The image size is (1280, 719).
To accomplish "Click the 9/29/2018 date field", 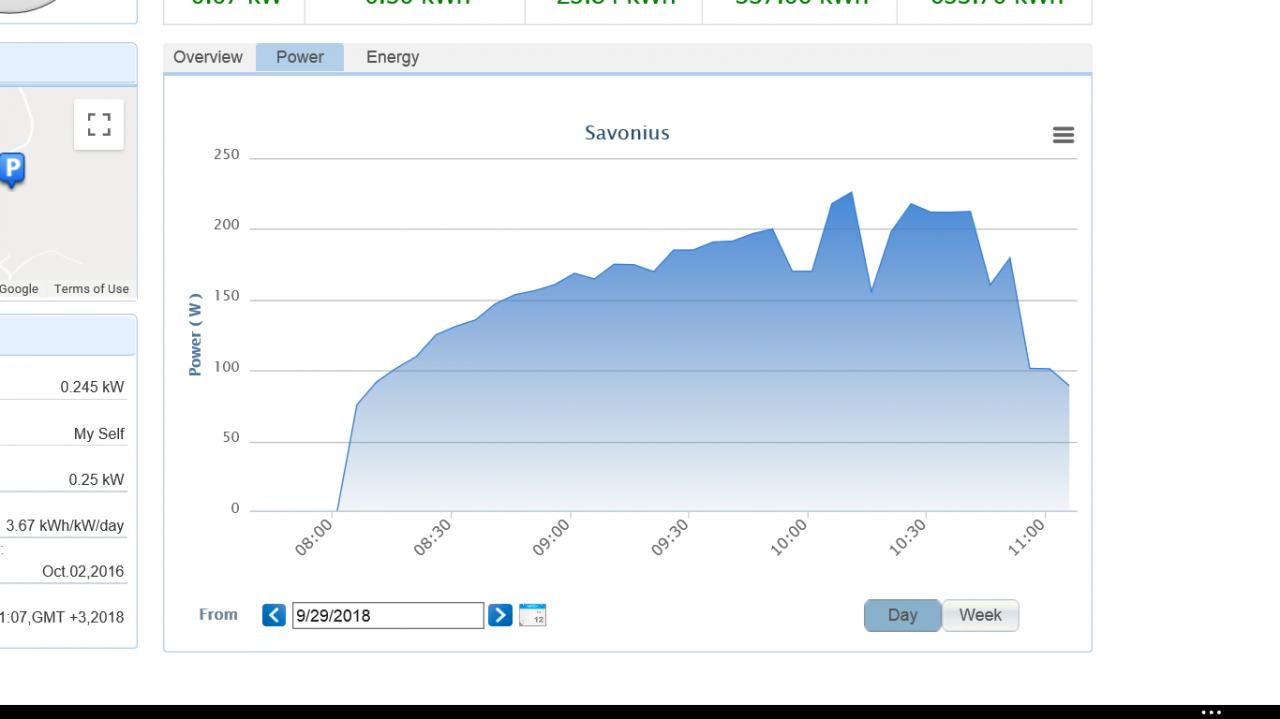I will [x=388, y=615].
